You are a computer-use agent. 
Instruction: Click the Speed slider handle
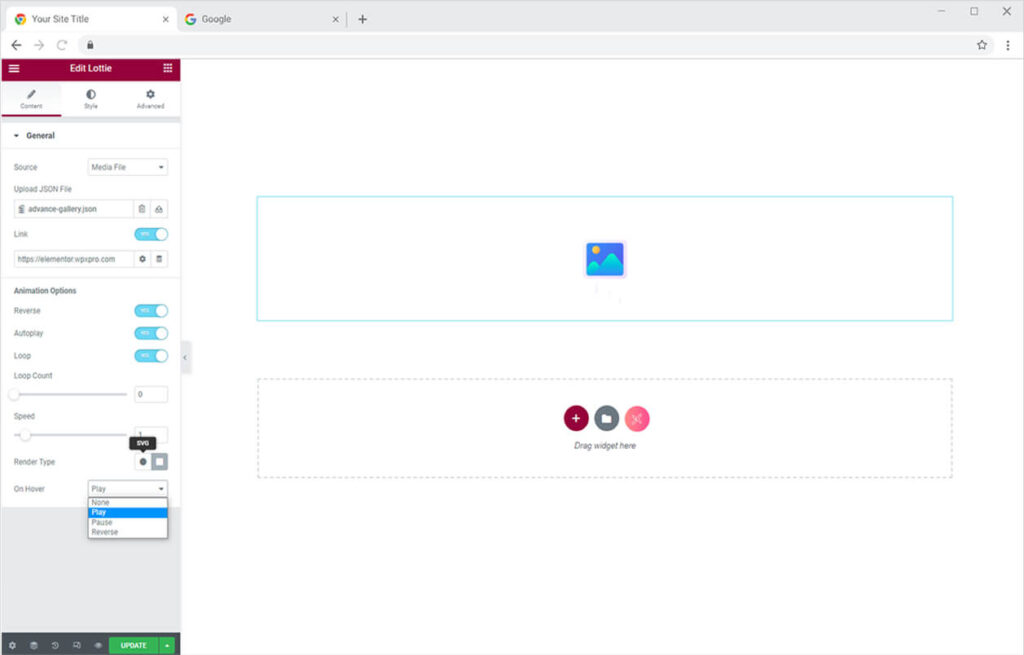pyautogui.click(x=25, y=435)
